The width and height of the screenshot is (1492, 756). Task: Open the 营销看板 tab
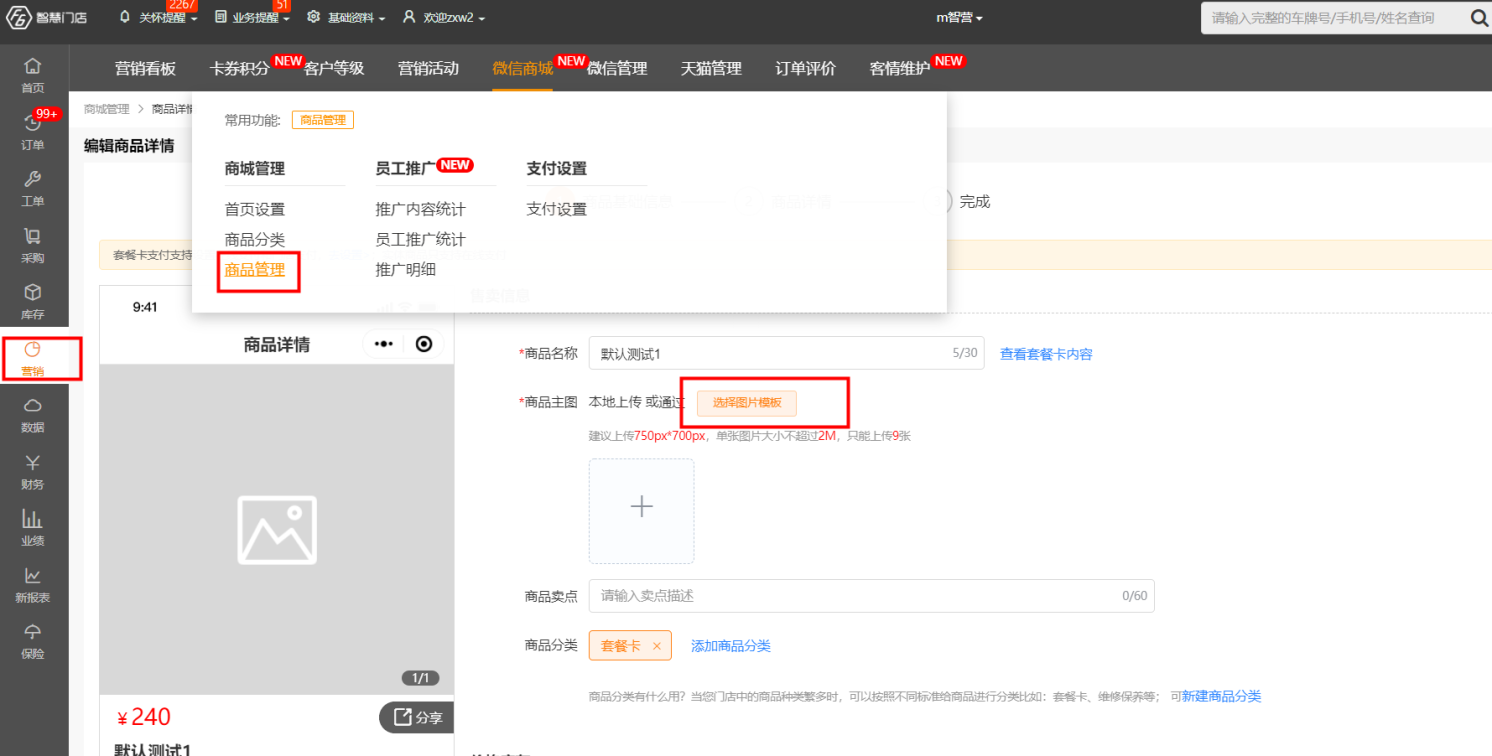pyautogui.click(x=145, y=68)
